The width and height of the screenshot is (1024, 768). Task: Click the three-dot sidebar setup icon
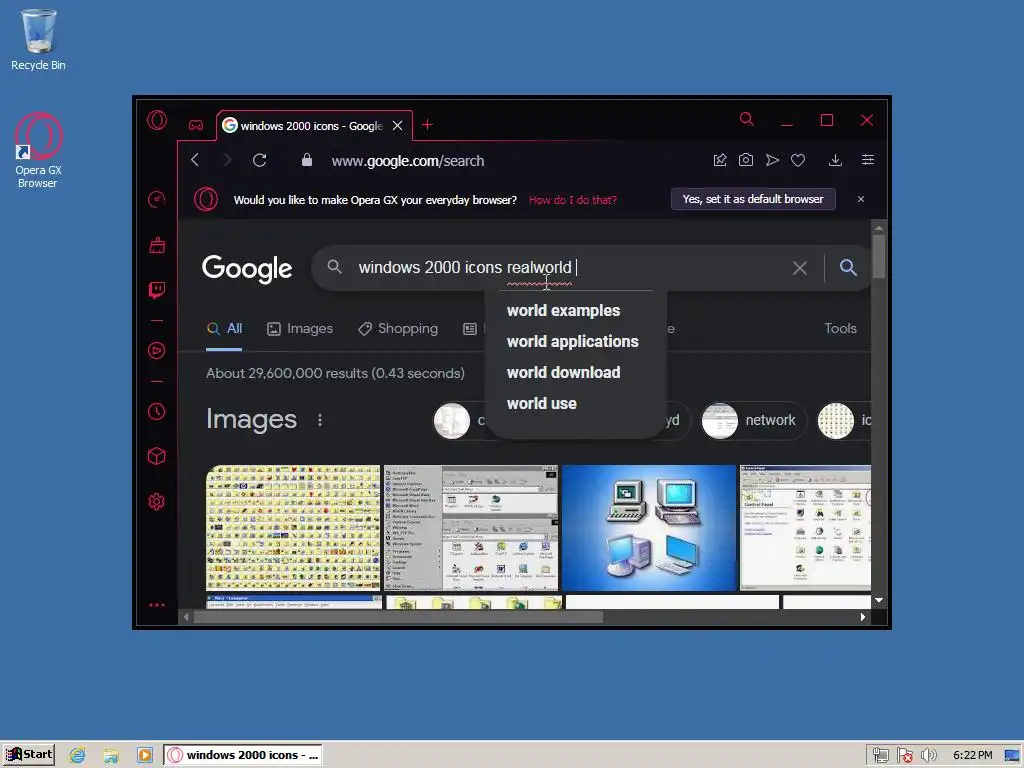(x=157, y=605)
